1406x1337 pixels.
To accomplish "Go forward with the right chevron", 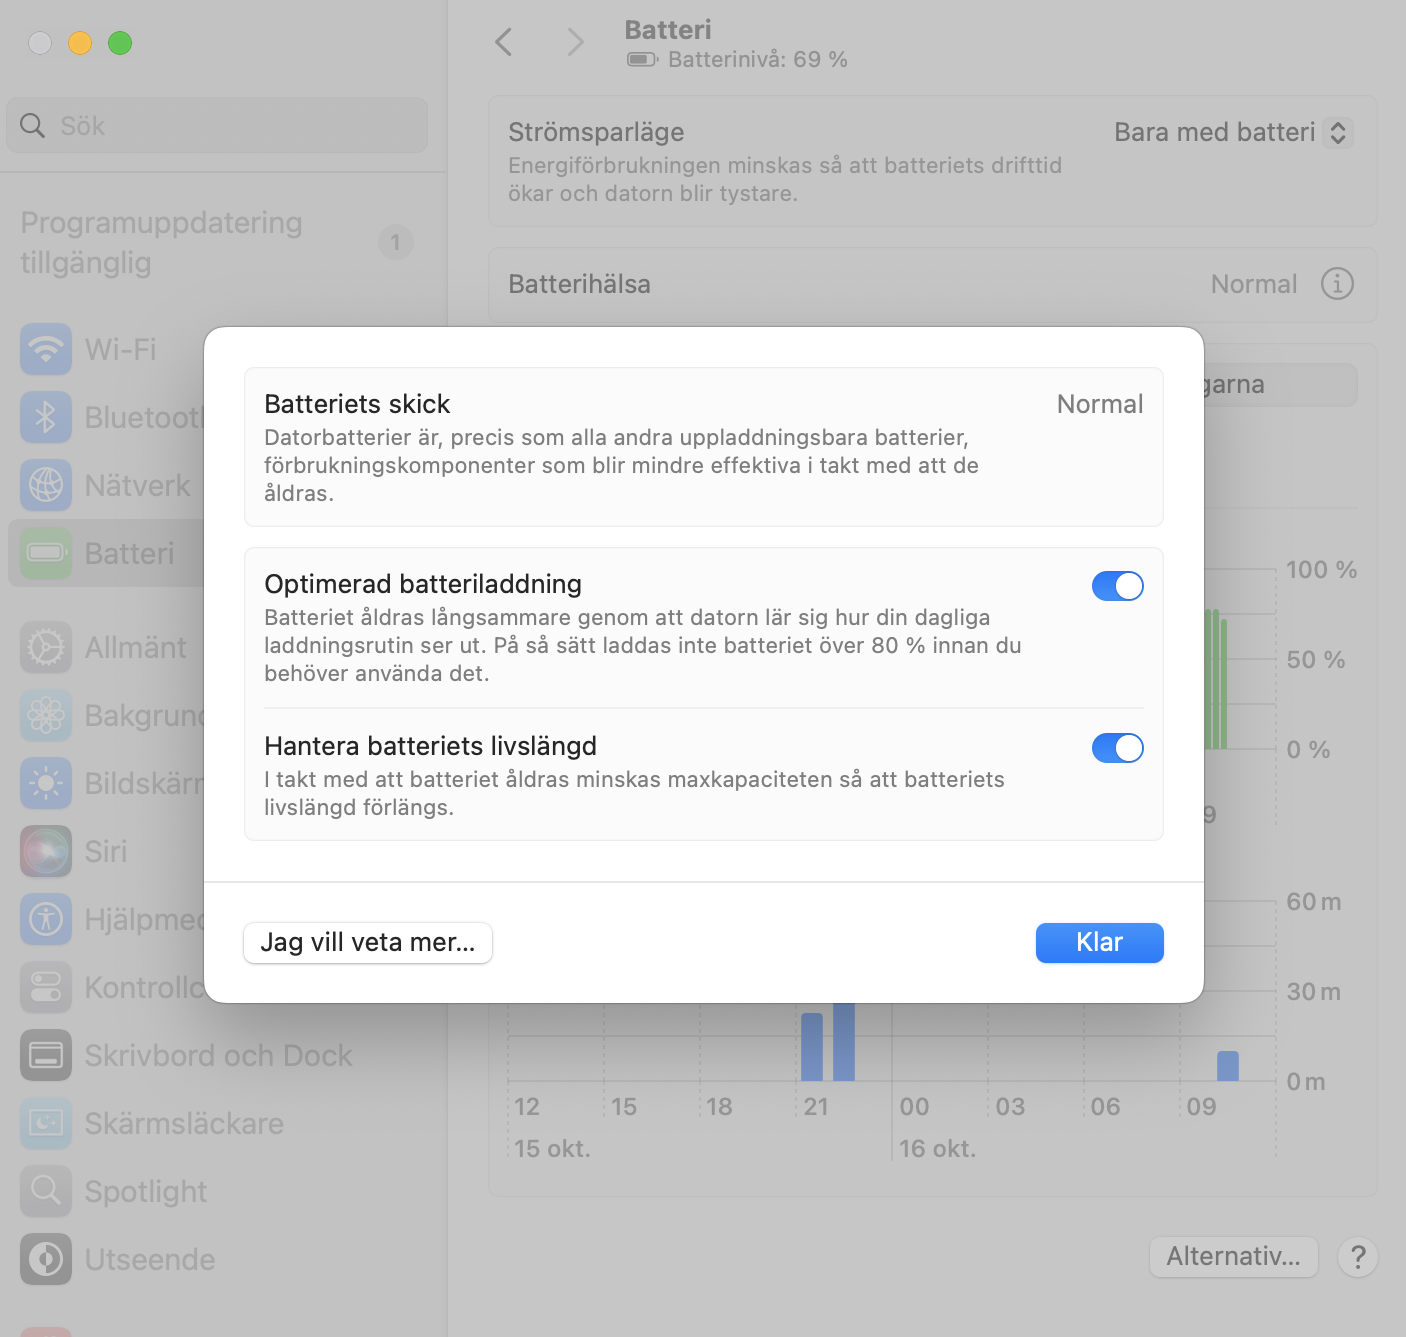I will 575,42.
